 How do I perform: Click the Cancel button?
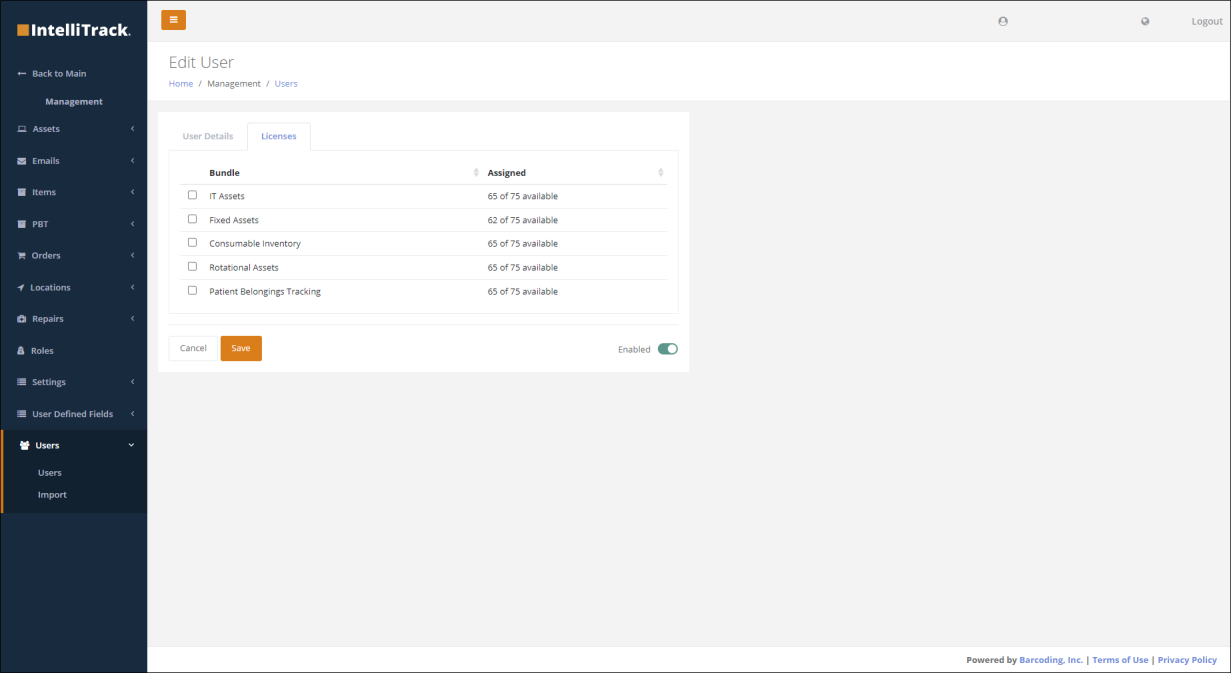point(193,348)
